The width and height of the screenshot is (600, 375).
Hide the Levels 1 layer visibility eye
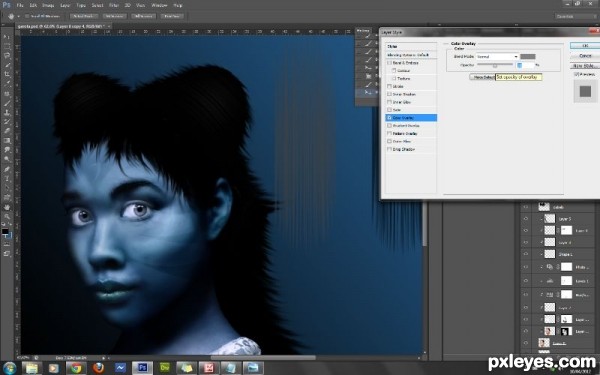coord(525,281)
